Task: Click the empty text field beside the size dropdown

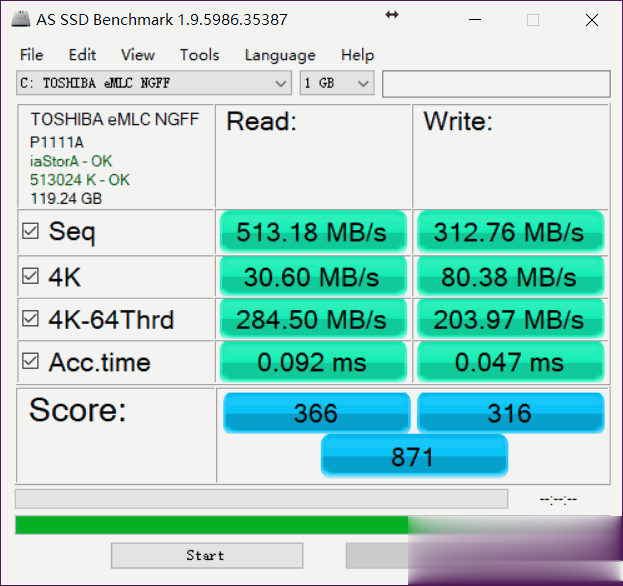Action: point(496,84)
